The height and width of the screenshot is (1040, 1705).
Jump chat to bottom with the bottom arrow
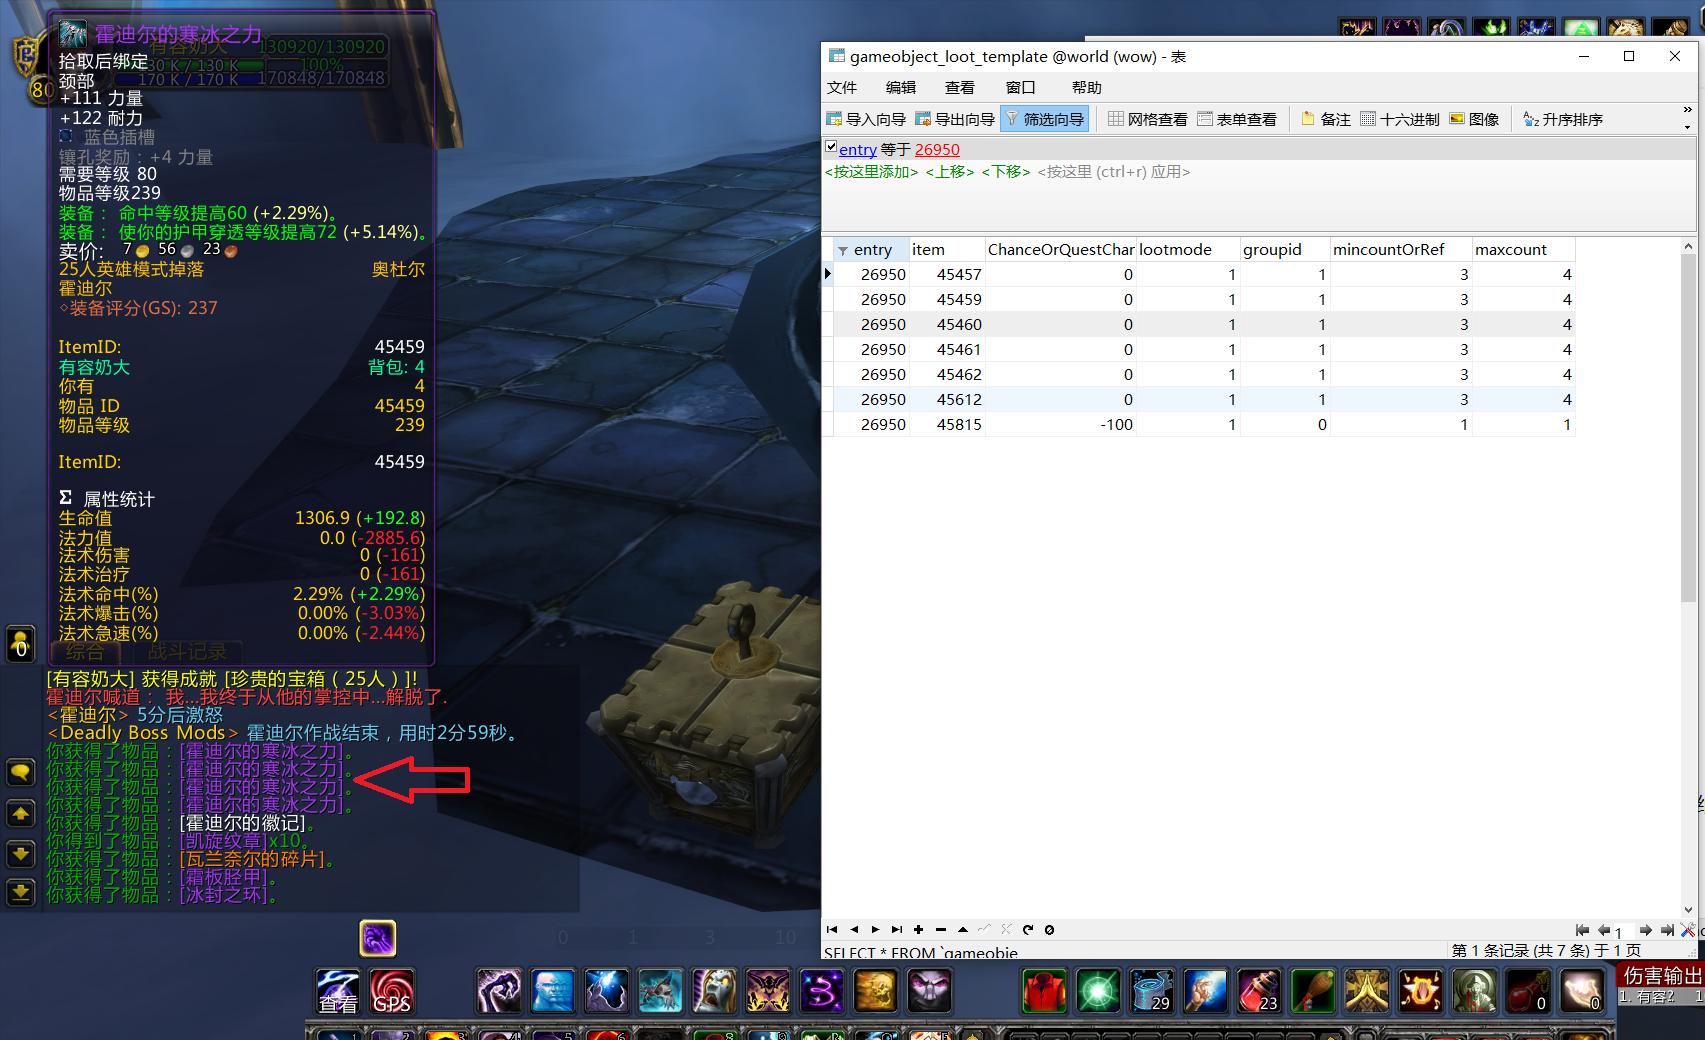(21, 891)
